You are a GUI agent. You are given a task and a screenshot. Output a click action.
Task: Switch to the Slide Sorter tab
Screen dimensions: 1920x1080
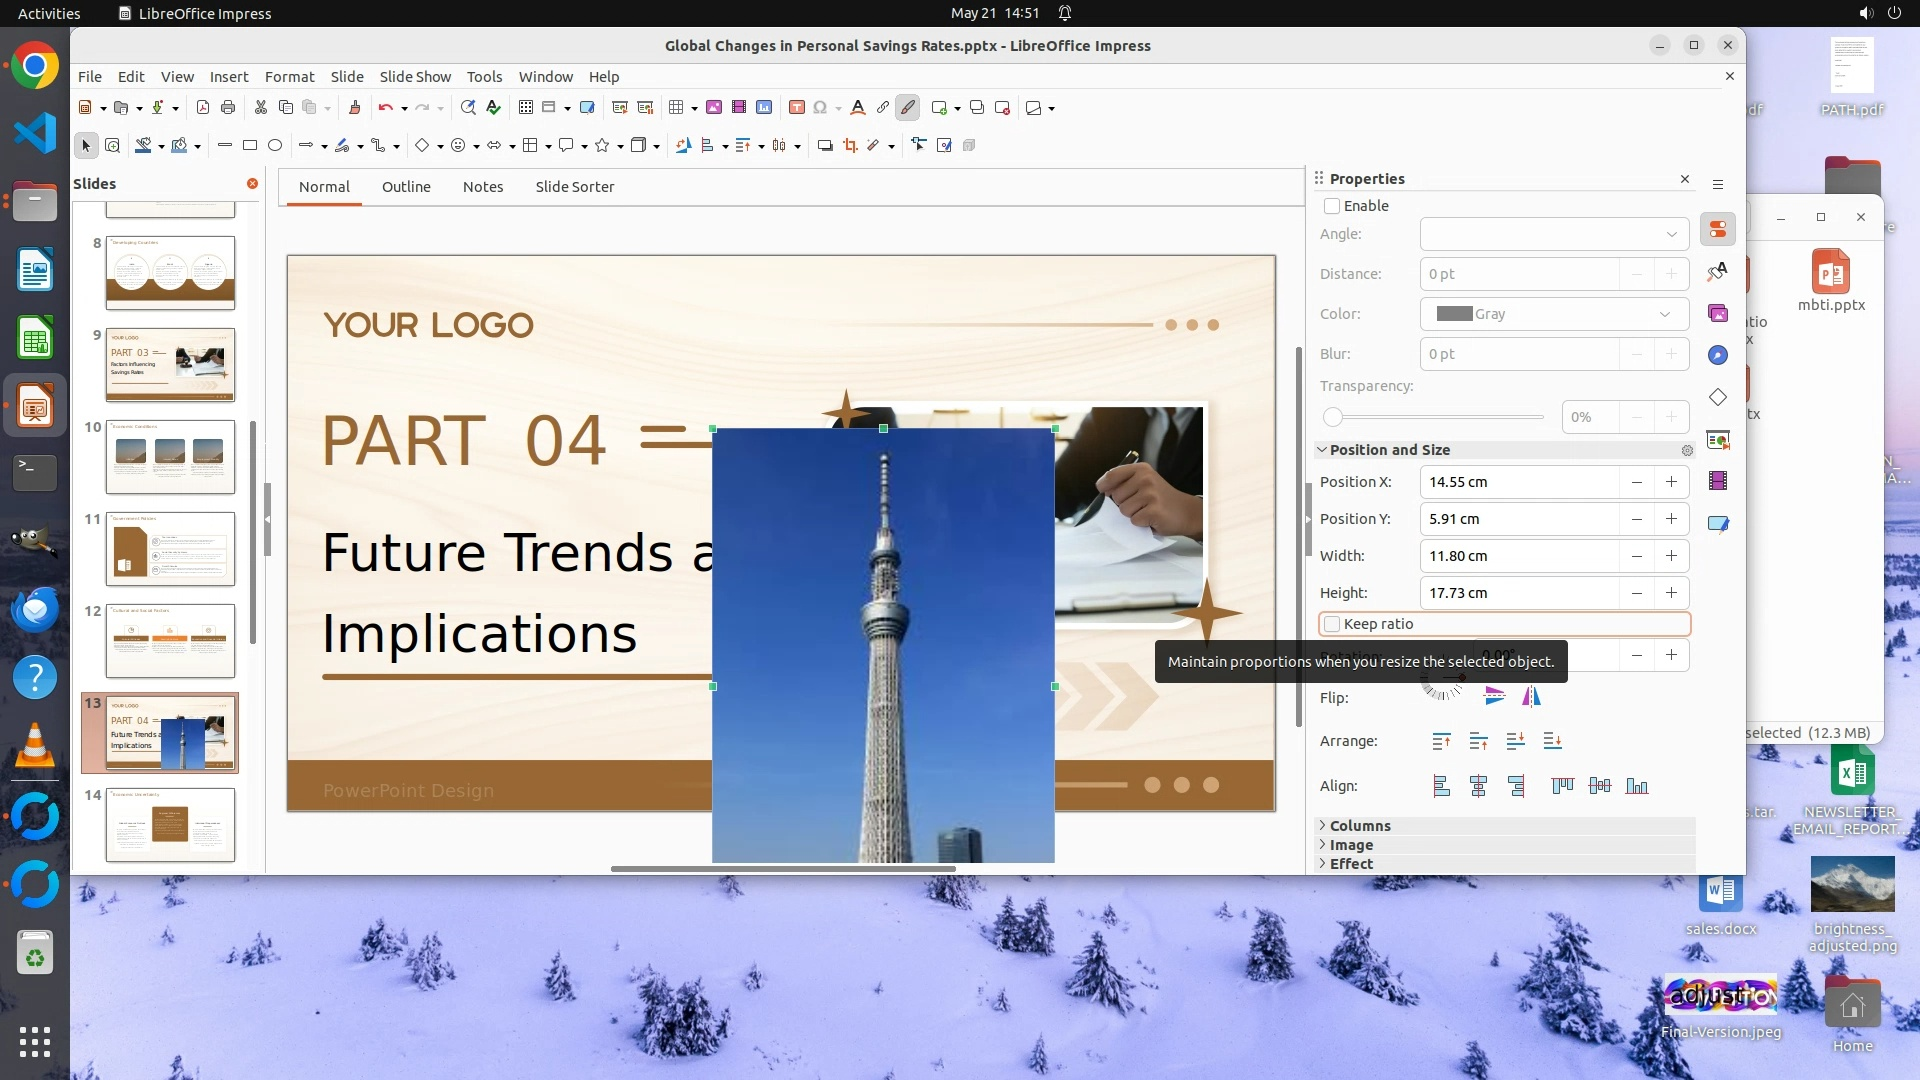tap(574, 187)
